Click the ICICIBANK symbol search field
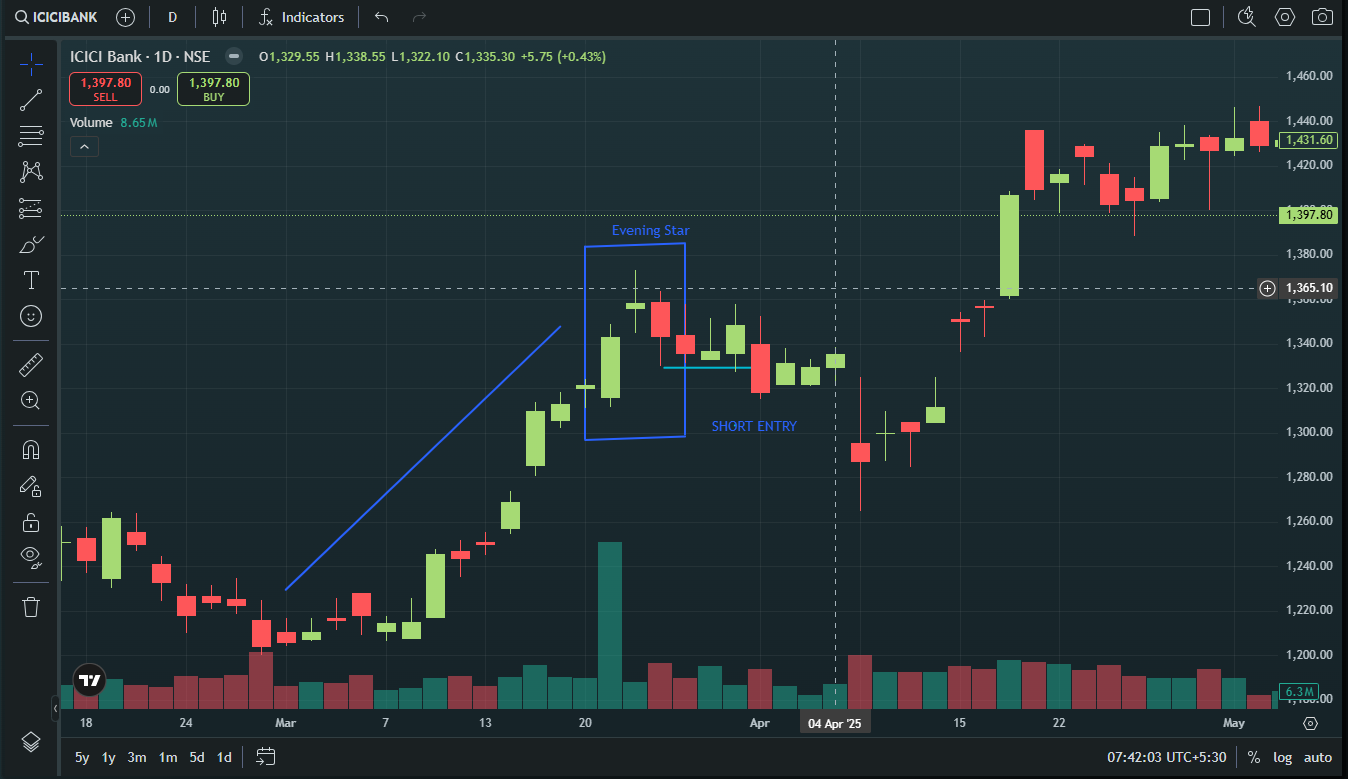 click(x=62, y=17)
